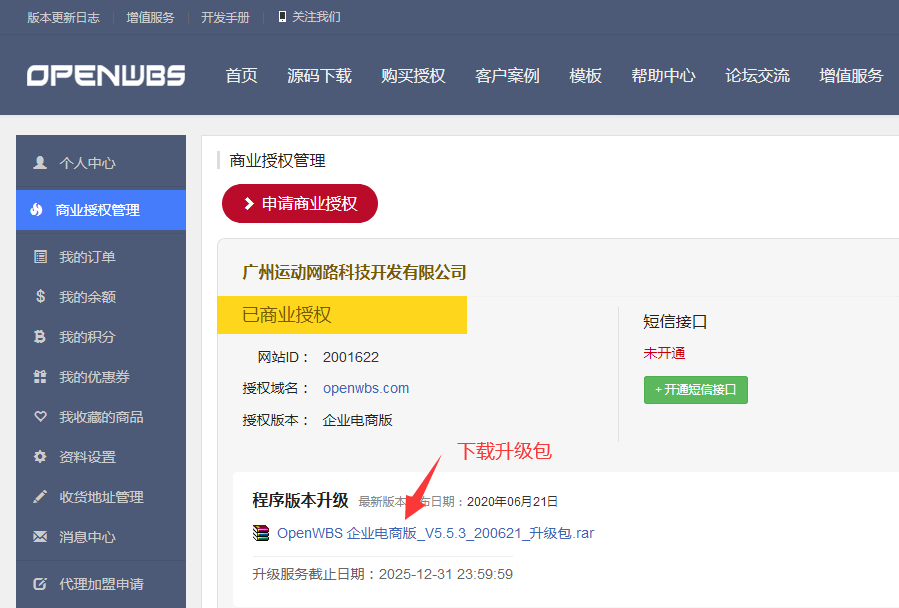
Task: Click the OPENWBS logo
Action: point(105,75)
